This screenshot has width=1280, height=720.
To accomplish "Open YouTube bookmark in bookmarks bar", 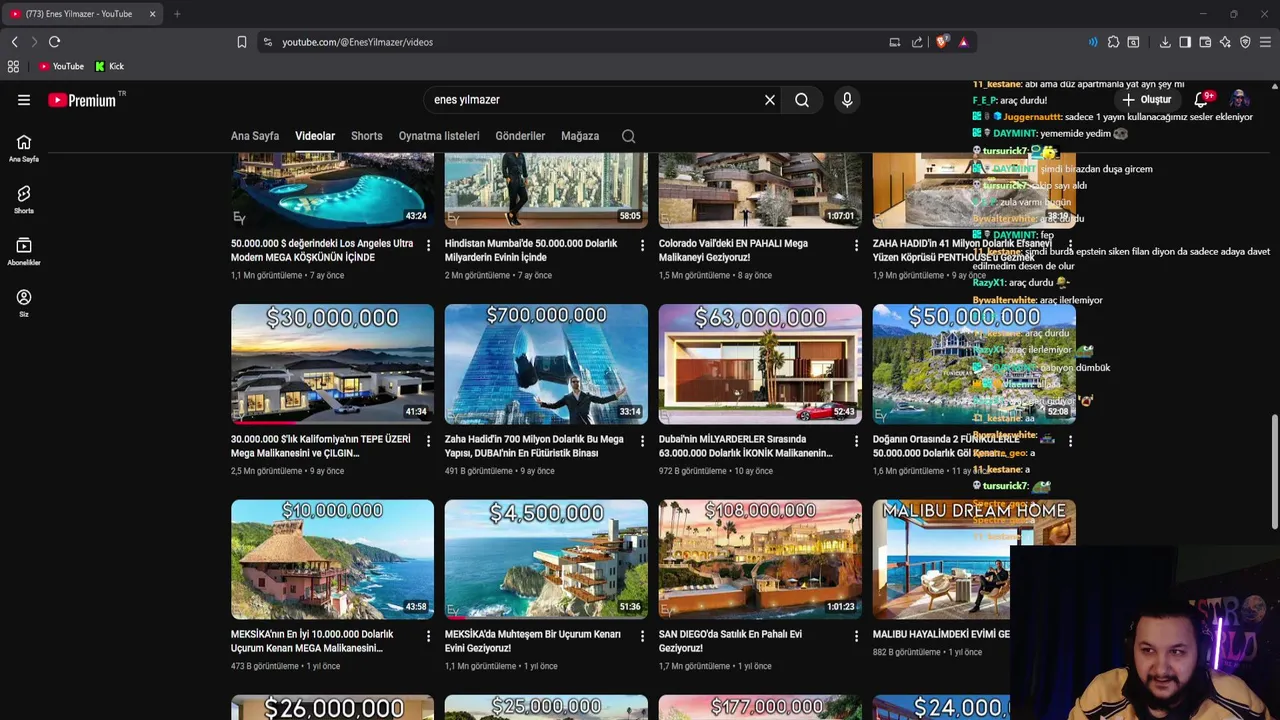I will tap(61, 66).
